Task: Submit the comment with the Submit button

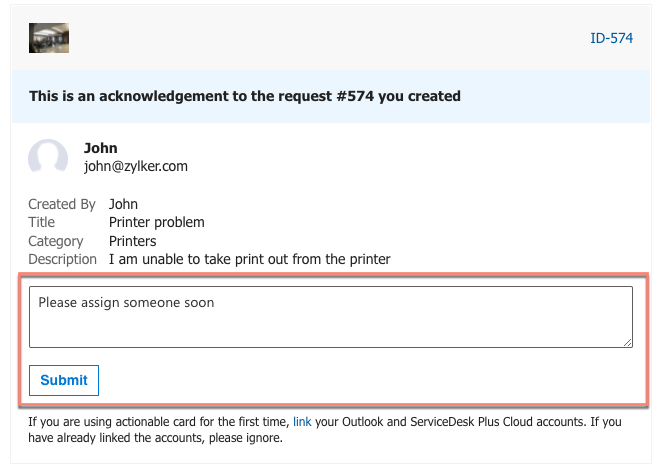Action: 64,380
